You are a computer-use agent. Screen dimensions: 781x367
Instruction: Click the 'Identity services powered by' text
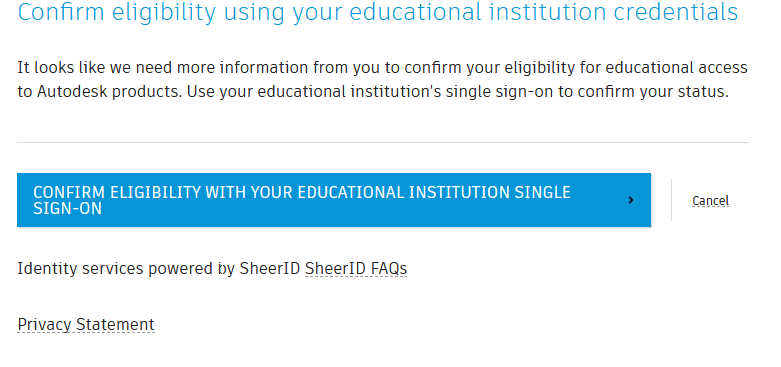(x=126, y=269)
